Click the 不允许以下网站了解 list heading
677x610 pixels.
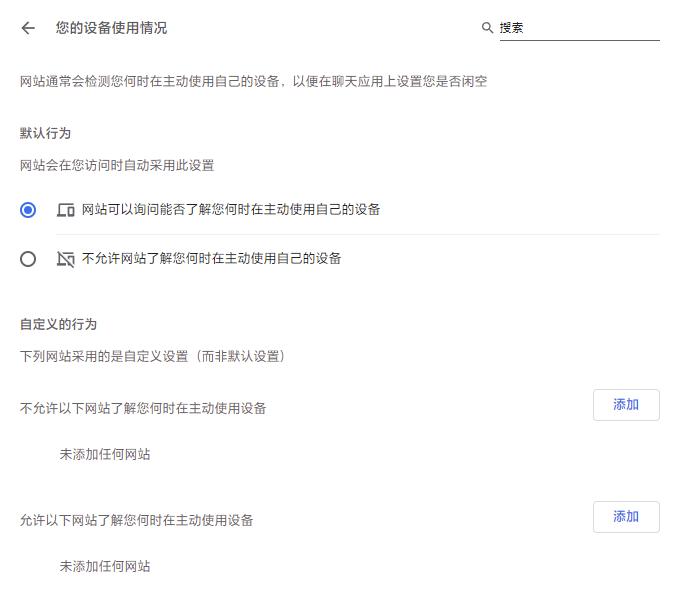click(143, 408)
